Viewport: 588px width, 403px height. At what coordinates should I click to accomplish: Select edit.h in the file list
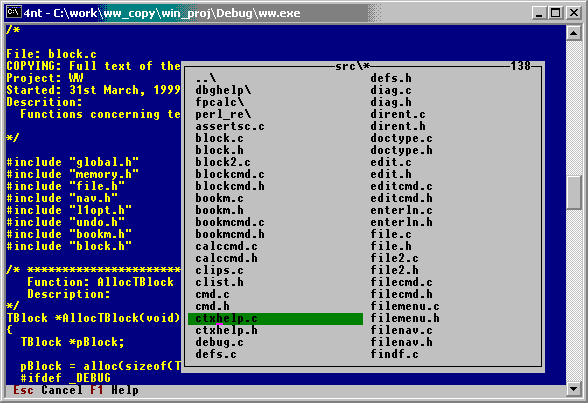point(391,174)
